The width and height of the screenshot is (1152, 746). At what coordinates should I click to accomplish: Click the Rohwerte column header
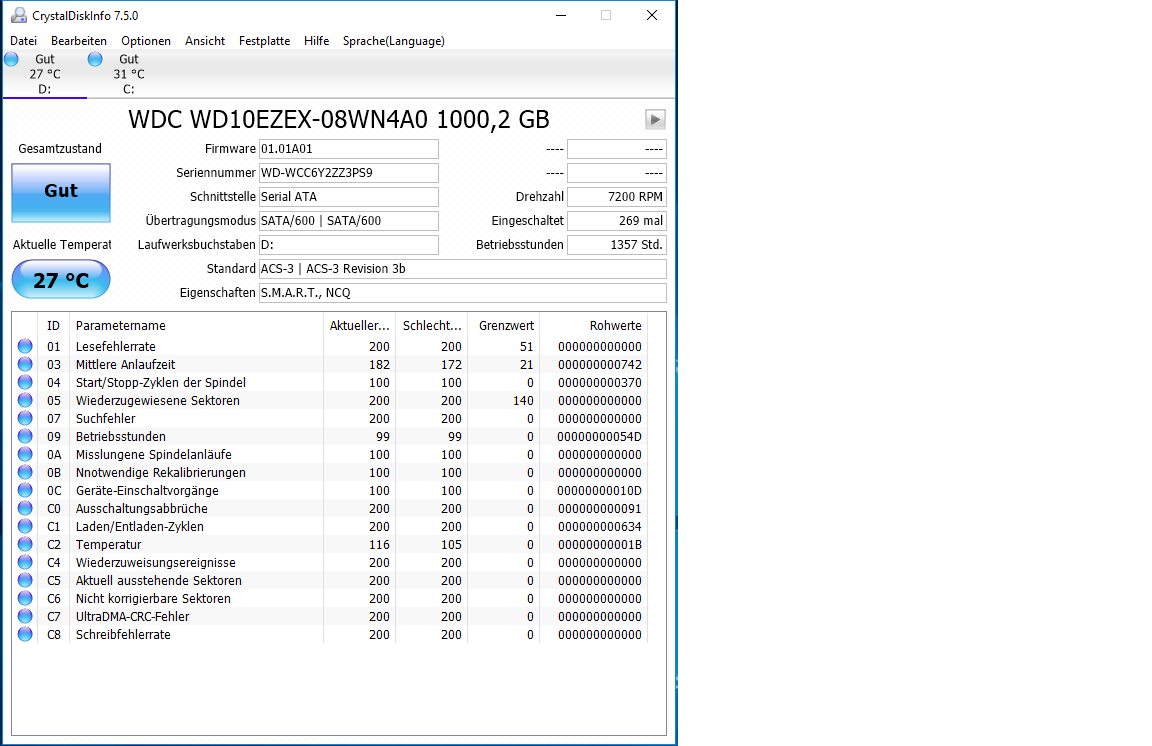(594, 326)
